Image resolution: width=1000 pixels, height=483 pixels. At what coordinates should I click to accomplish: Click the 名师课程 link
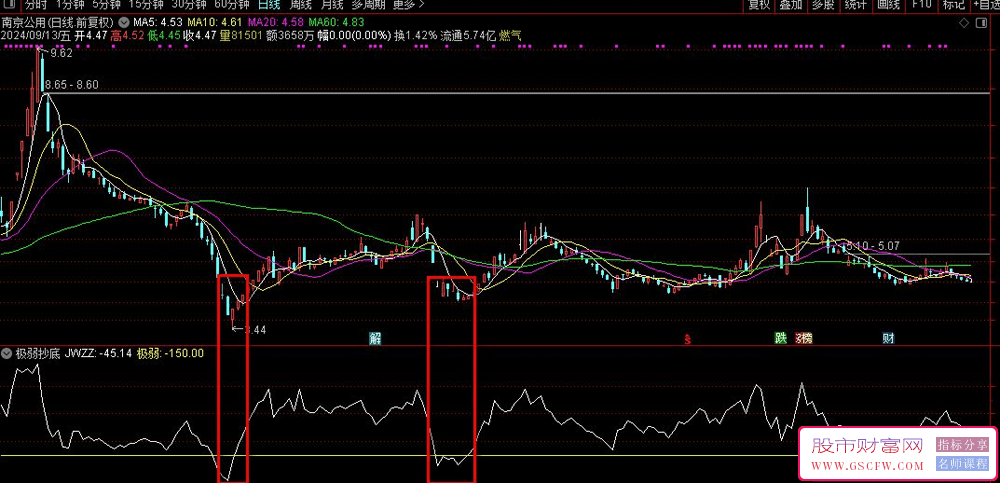click(x=962, y=463)
